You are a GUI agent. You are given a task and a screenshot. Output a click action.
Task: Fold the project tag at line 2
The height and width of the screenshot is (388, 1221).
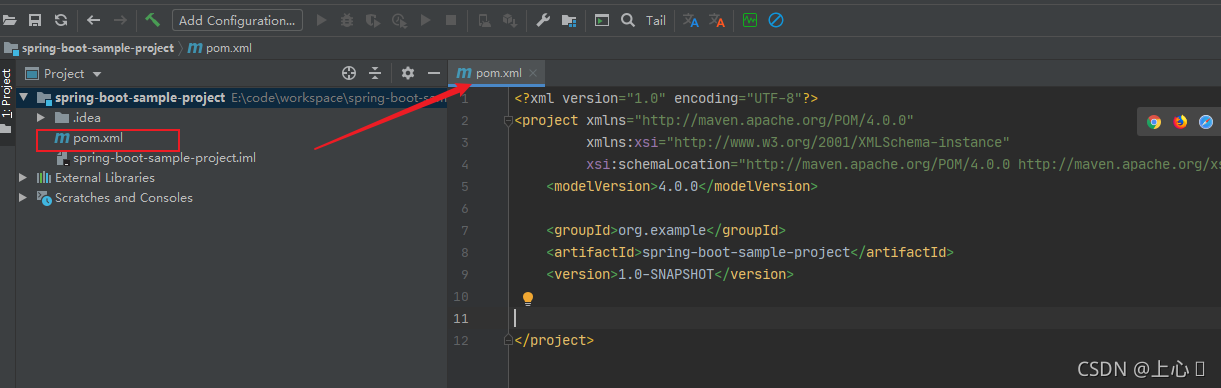coord(507,121)
